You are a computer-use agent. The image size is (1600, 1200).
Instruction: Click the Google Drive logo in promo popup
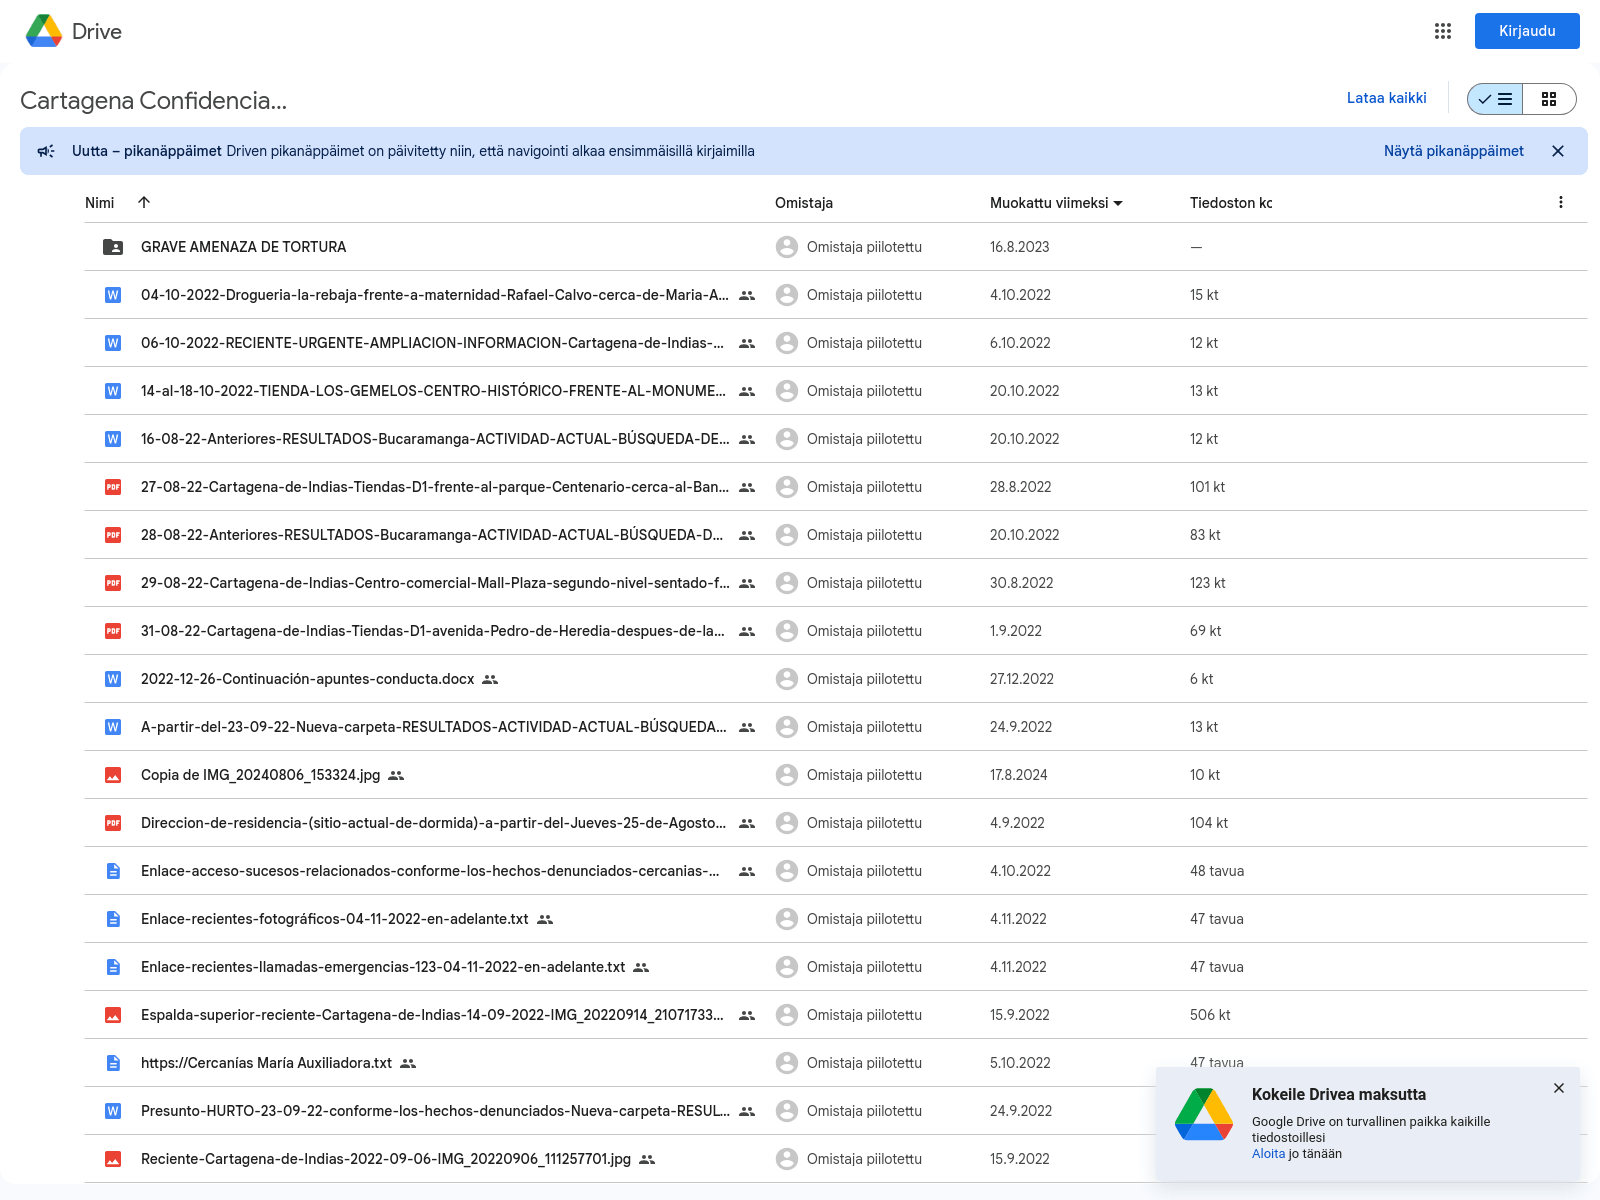coord(1204,1114)
